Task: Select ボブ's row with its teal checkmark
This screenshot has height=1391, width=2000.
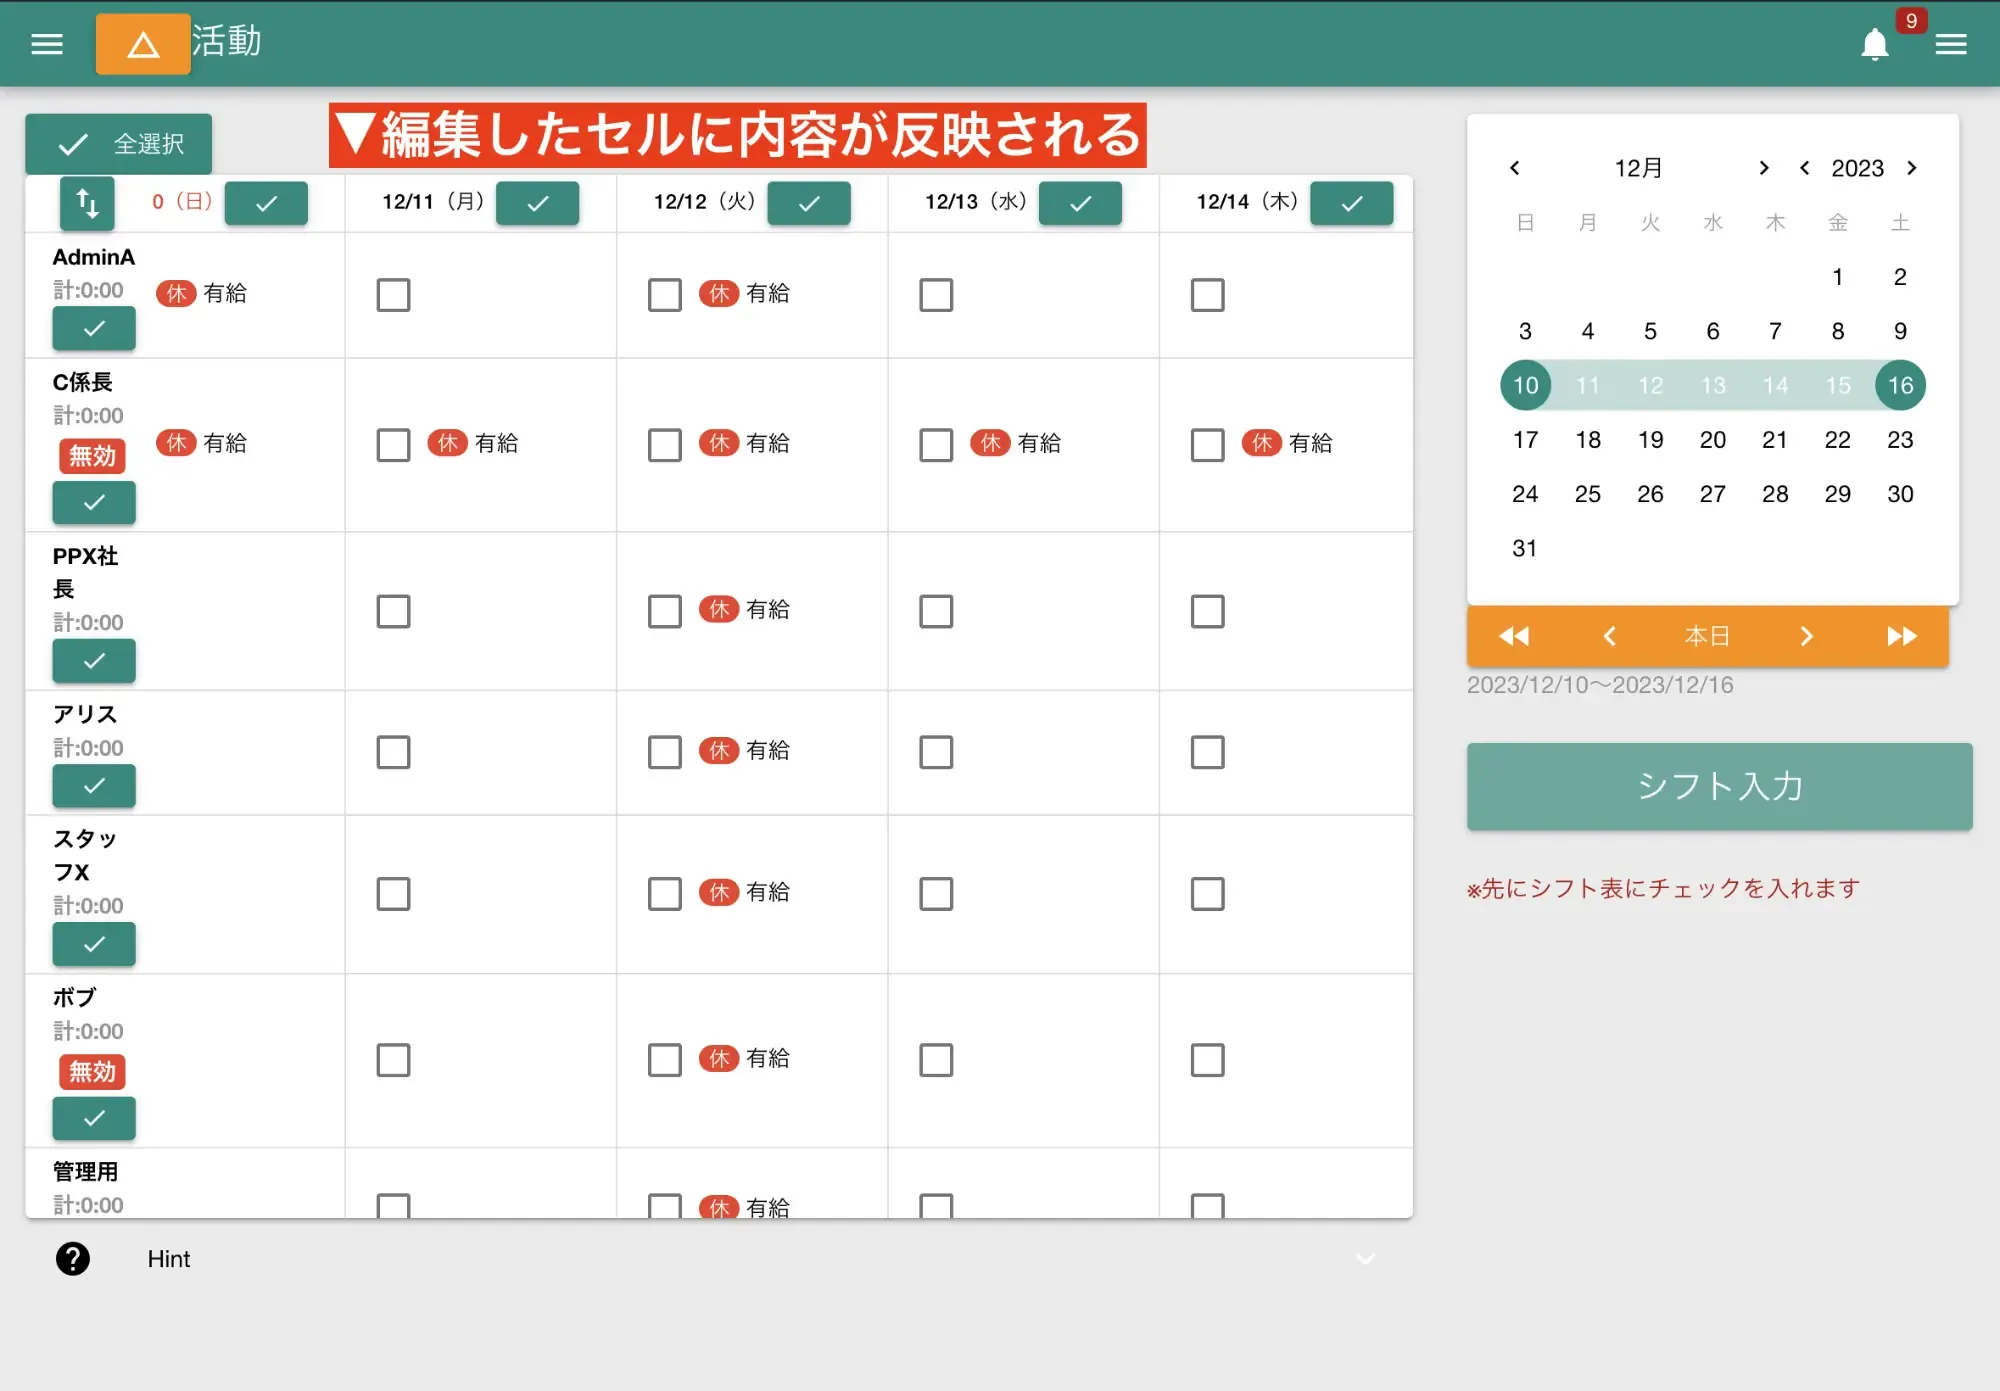Action: click(x=93, y=1119)
